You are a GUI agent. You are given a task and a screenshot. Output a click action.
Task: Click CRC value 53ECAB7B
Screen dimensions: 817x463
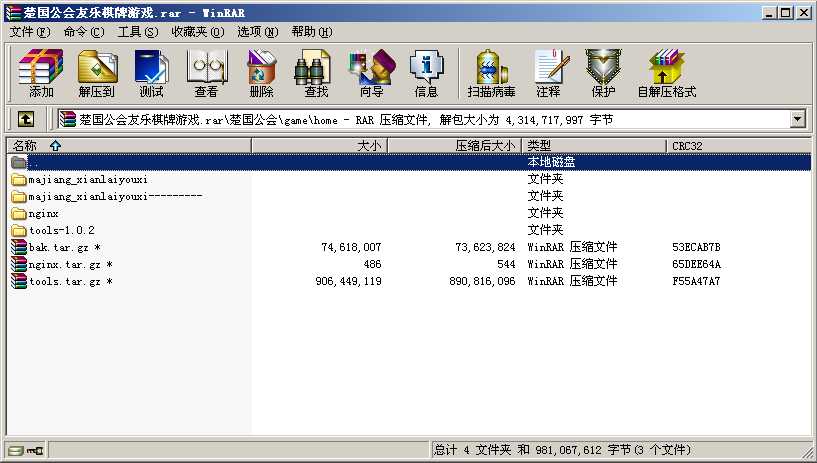pos(696,247)
